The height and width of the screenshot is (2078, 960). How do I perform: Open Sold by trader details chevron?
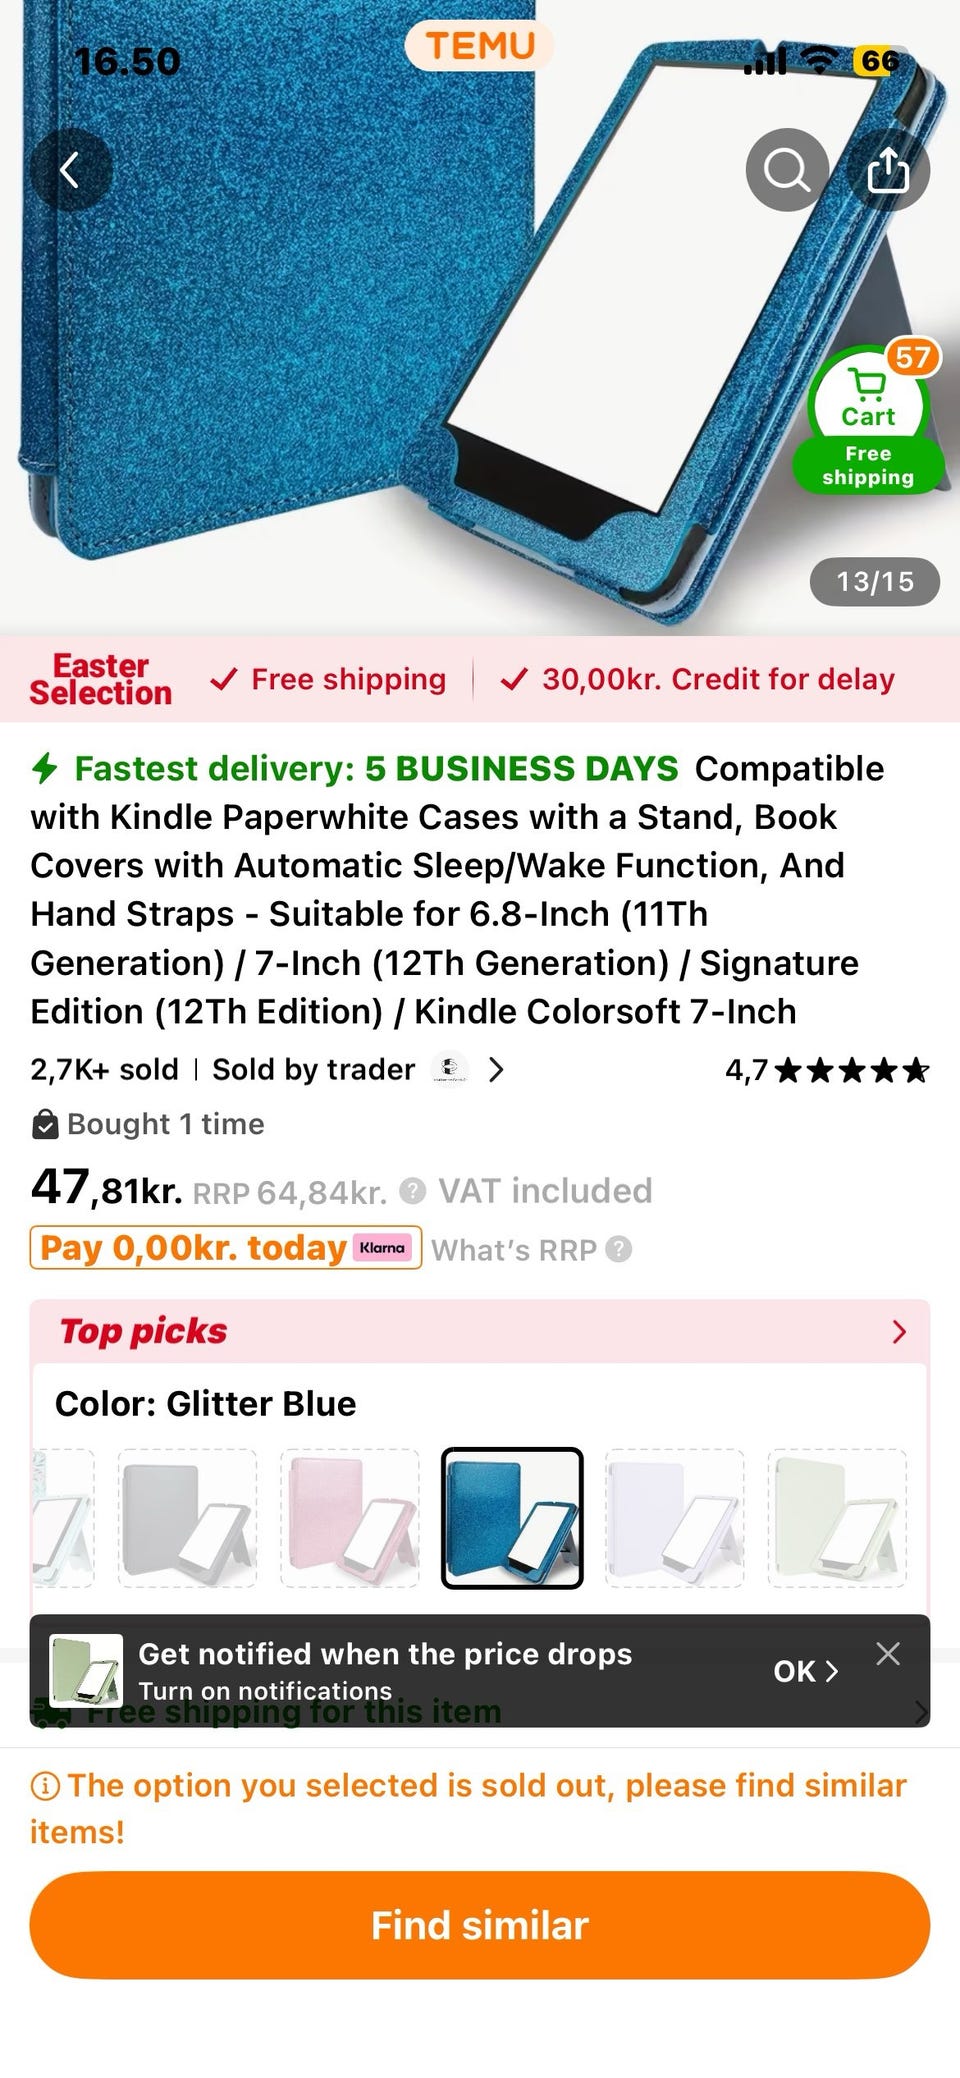[496, 1069]
